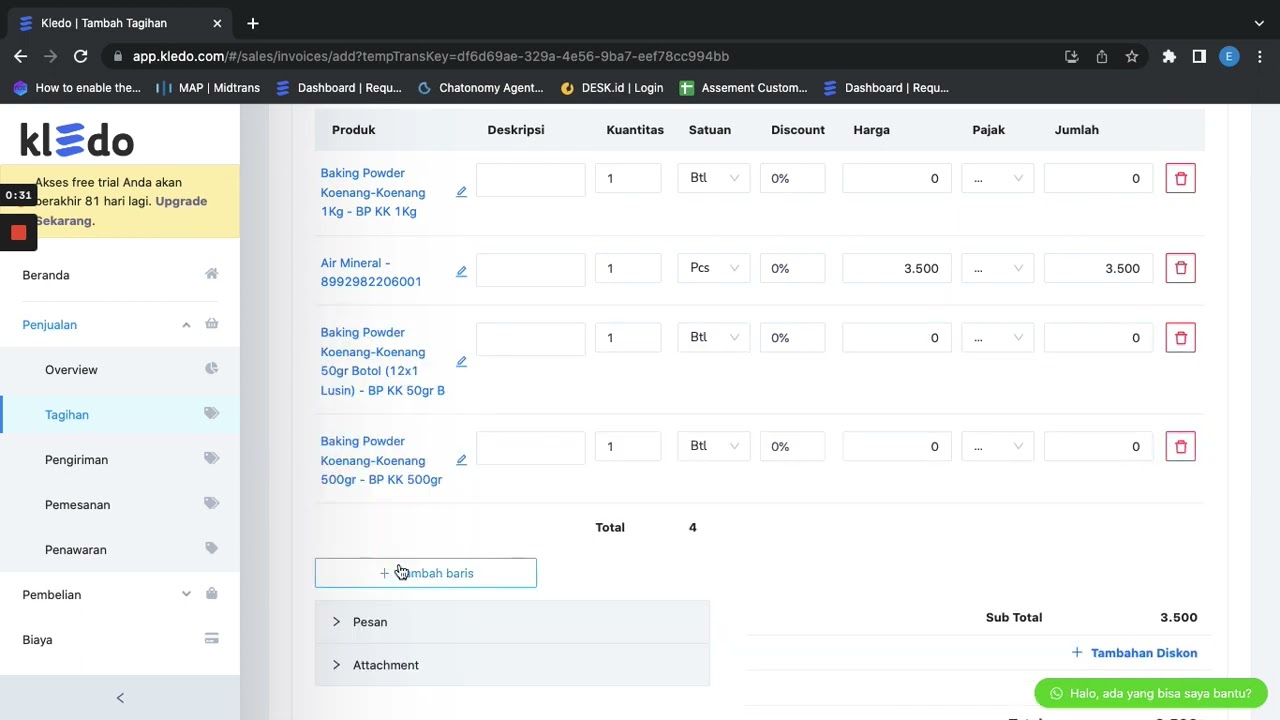Delete the Baking Powder 500gr row

1180,447
